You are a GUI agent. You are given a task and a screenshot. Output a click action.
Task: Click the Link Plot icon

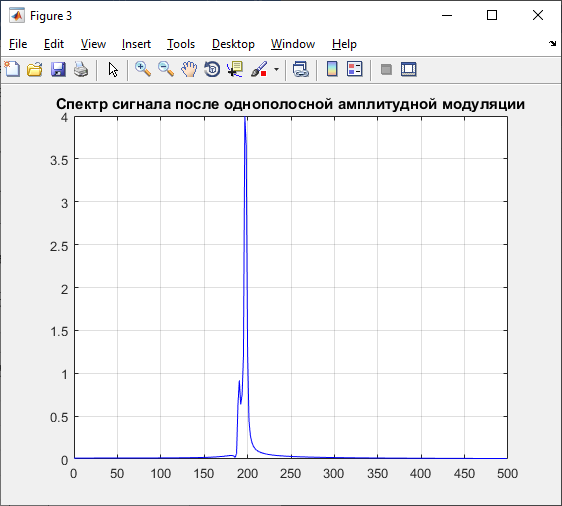pyautogui.click(x=300, y=69)
